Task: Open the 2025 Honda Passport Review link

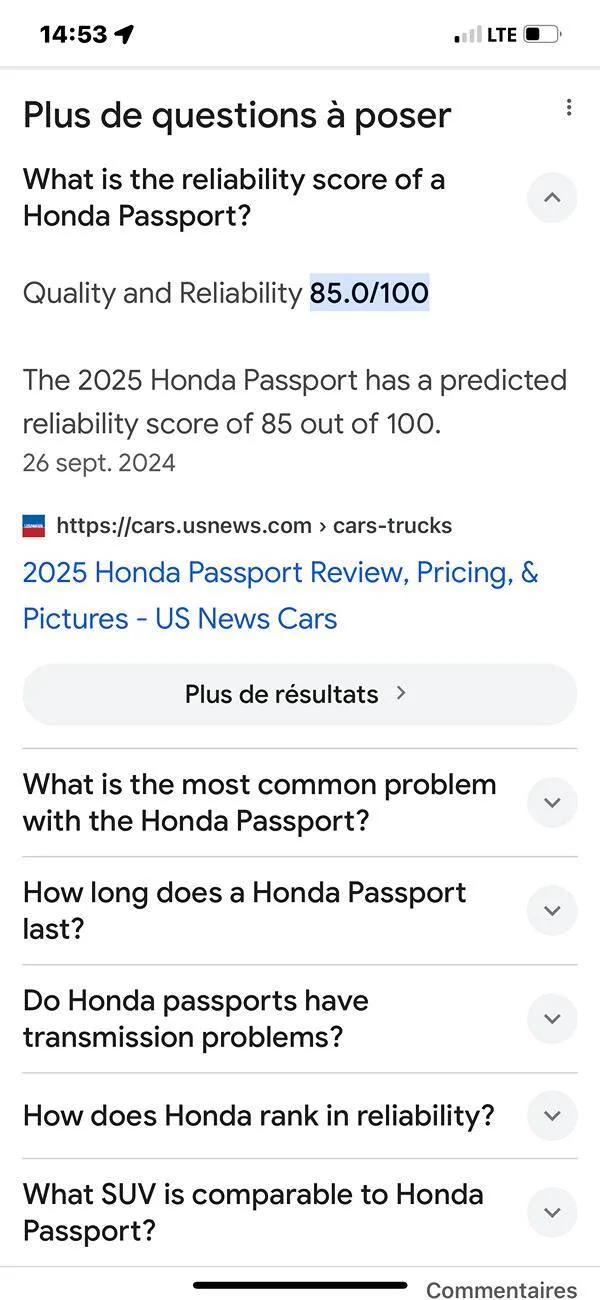Action: pyautogui.click(x=281, y=595)
